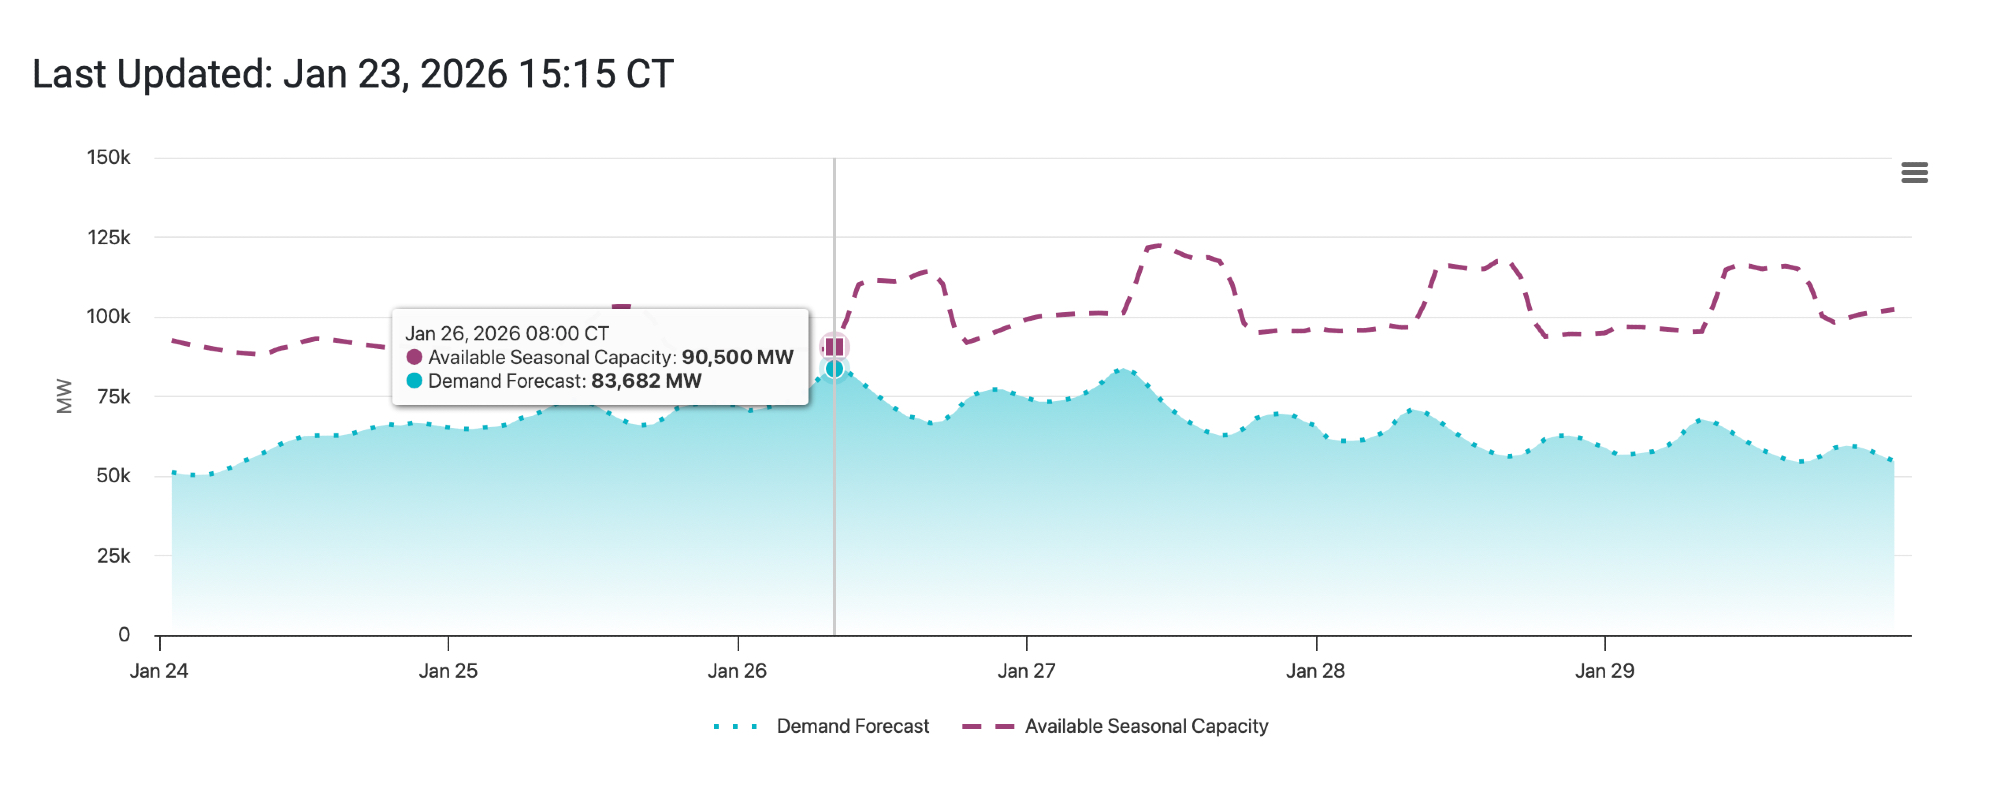The height and width of the screenshot is (799, 2000).
Task: Click the Last Updated heading text
Action: 353,74
